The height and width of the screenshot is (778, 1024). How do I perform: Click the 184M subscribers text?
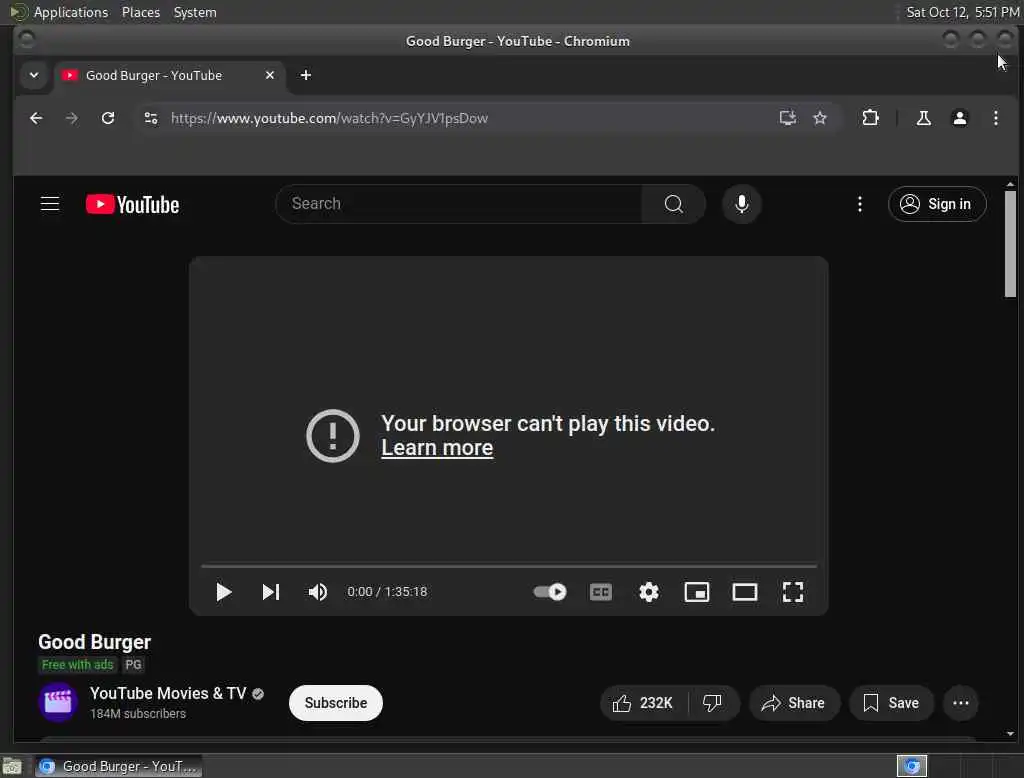pos(138,714)
